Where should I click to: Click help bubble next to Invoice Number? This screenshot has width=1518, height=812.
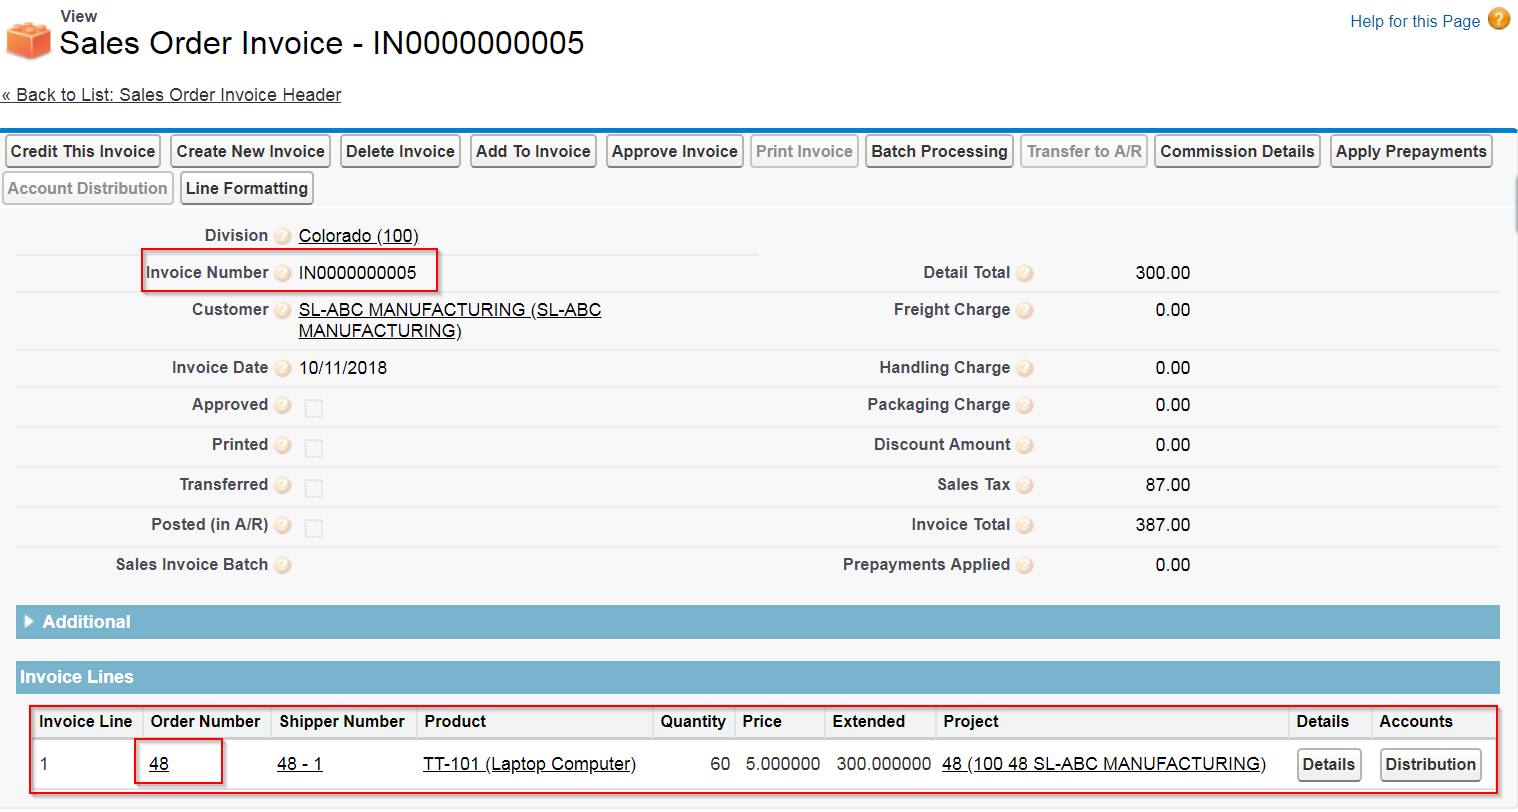click(x=283, y=273)
